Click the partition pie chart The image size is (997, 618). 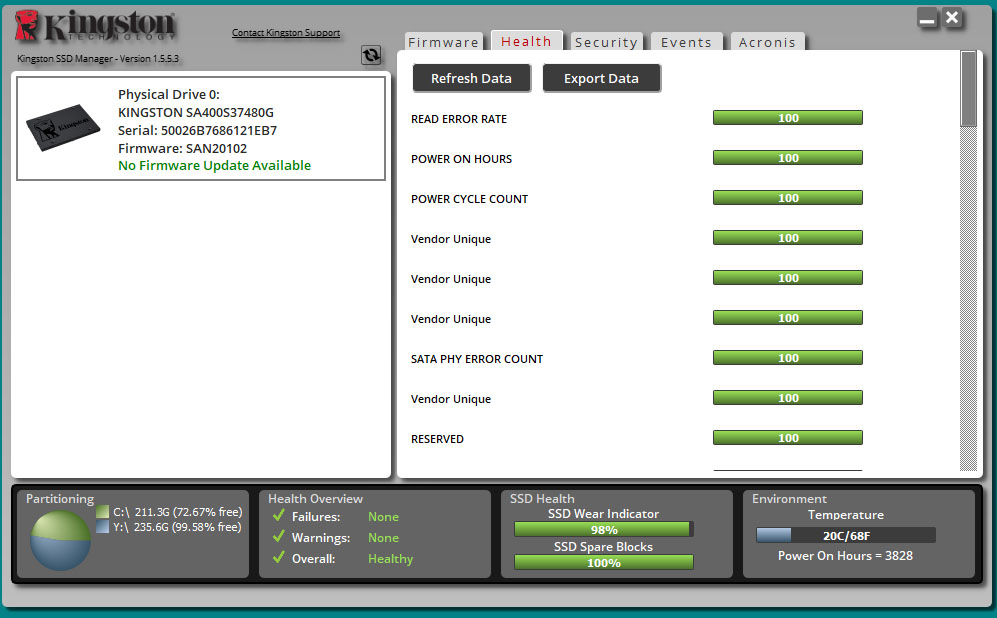[x=60, y=540]
